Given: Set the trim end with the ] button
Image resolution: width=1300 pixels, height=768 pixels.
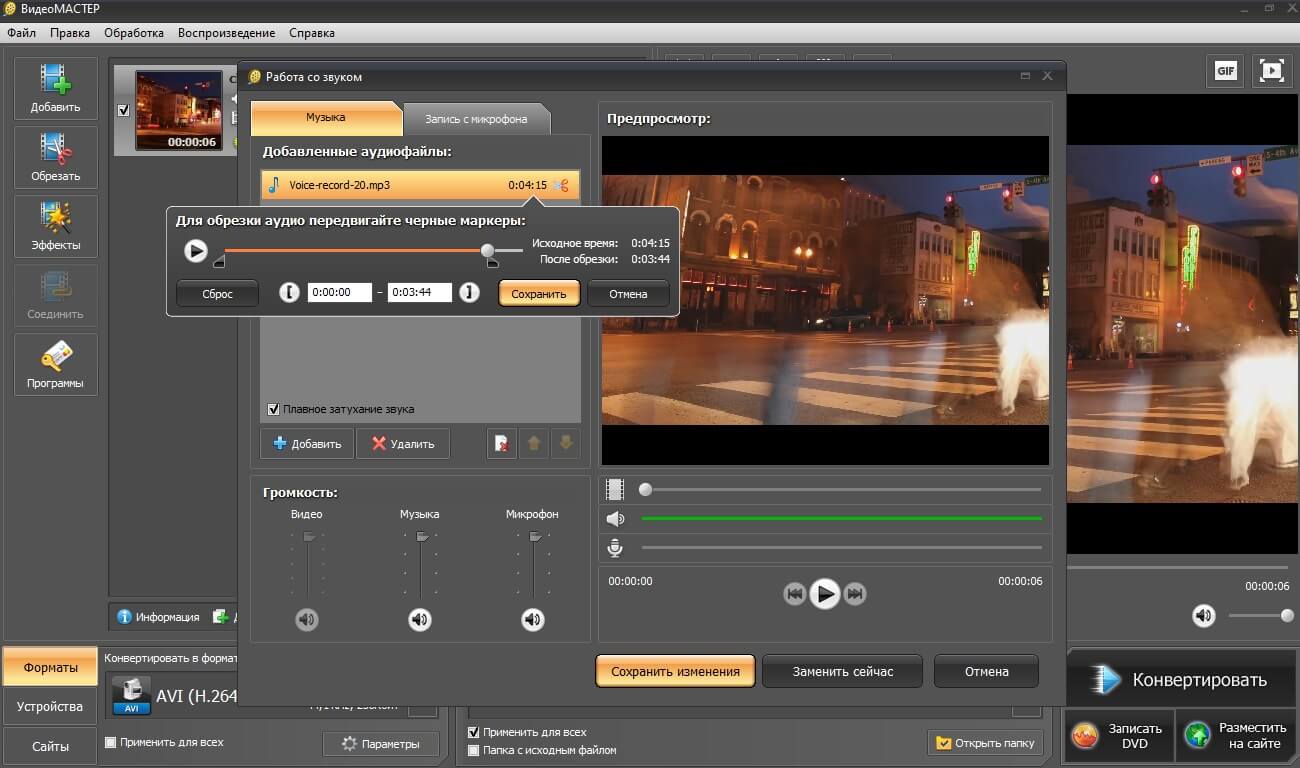Looking at the screenshot, I should pyautogui.click(x=470, y=293).
